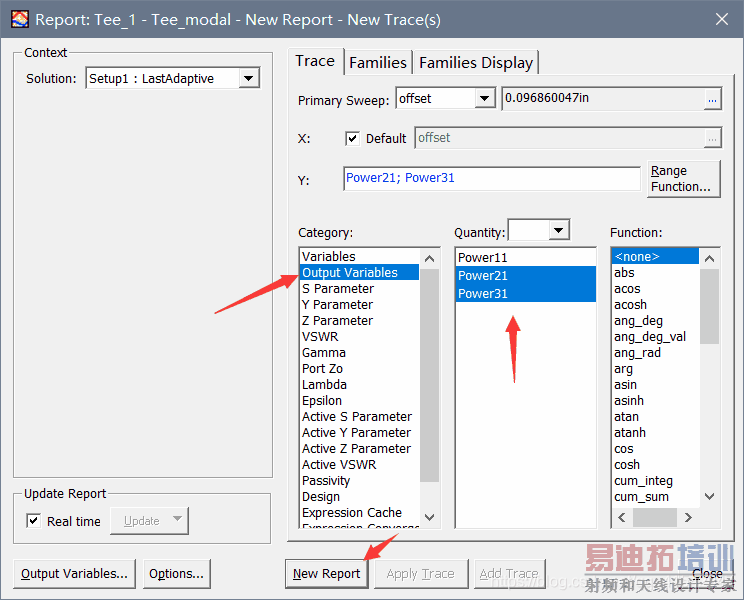The image size is (744, 600).
Task: Open the Output Variables dialog button
Action: [x=74, y=574]
